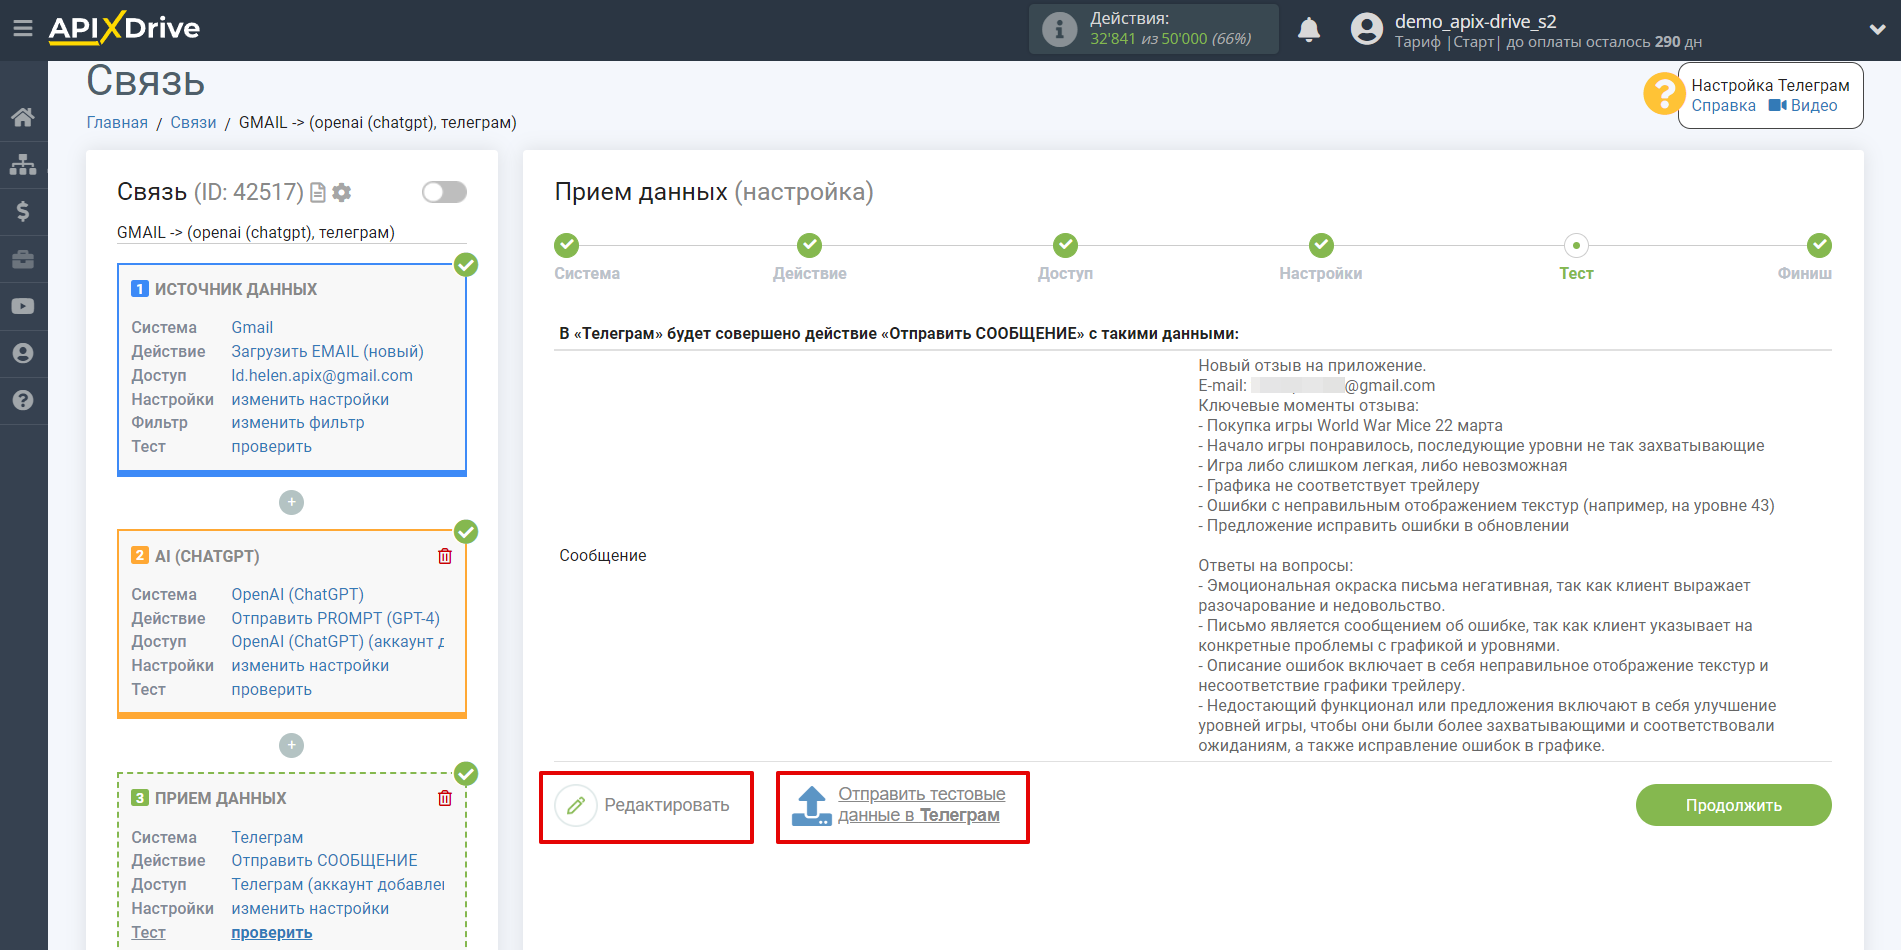1901x950 pixels.
Task: Open the Видео help link
Action: 1803,106
